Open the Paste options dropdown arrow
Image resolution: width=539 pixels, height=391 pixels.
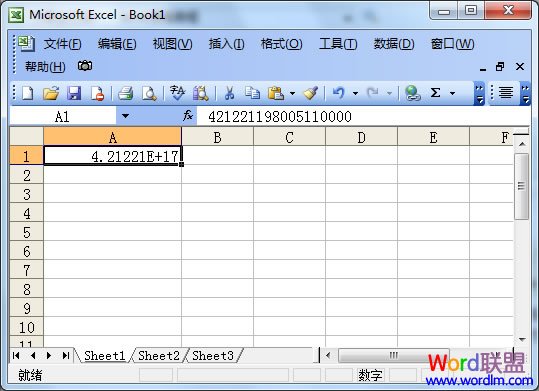292,93
